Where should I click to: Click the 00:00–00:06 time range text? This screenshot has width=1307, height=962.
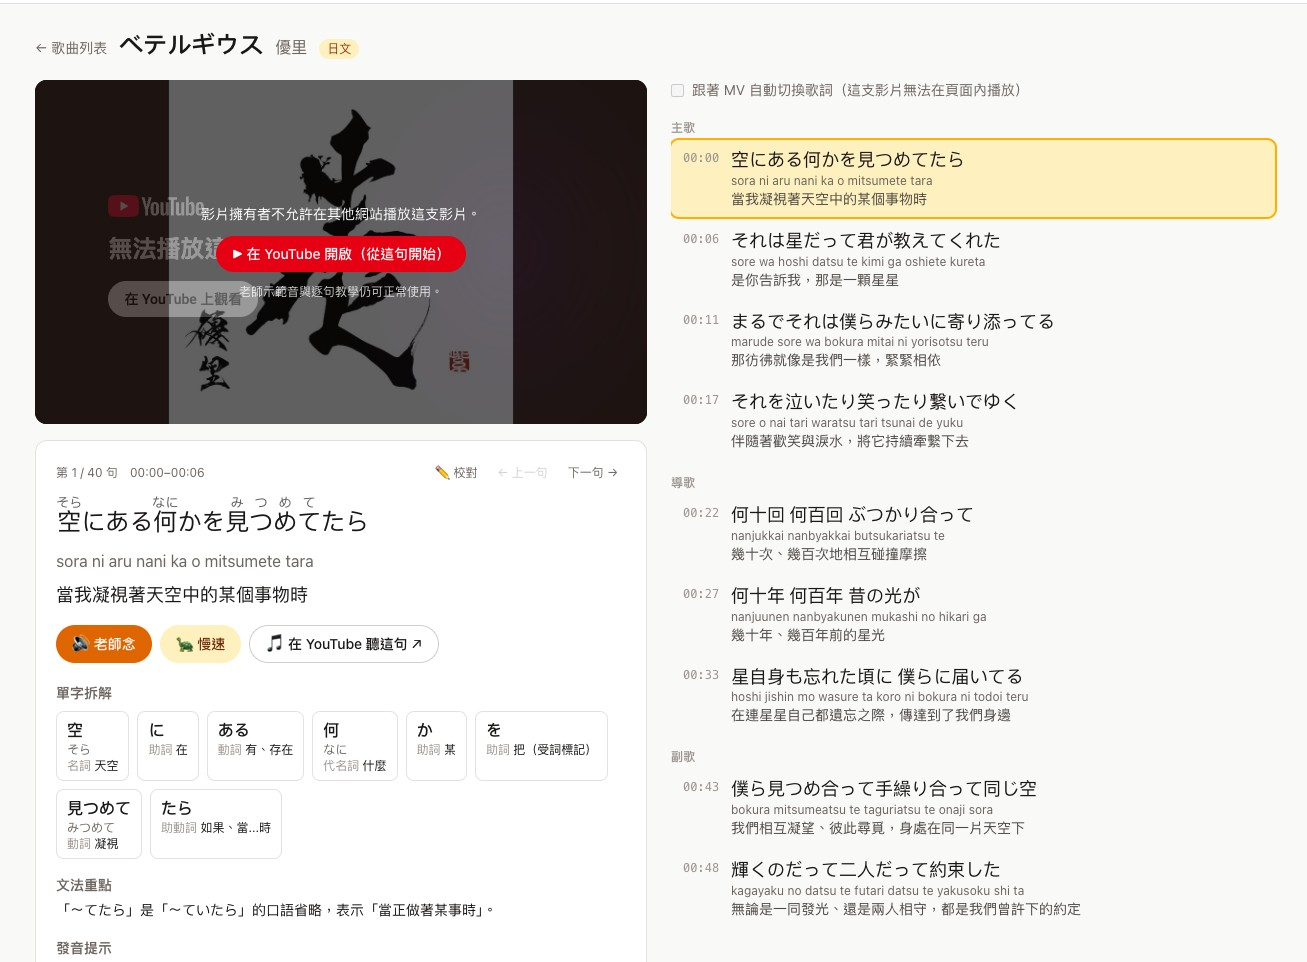click(x=167, y=473)
